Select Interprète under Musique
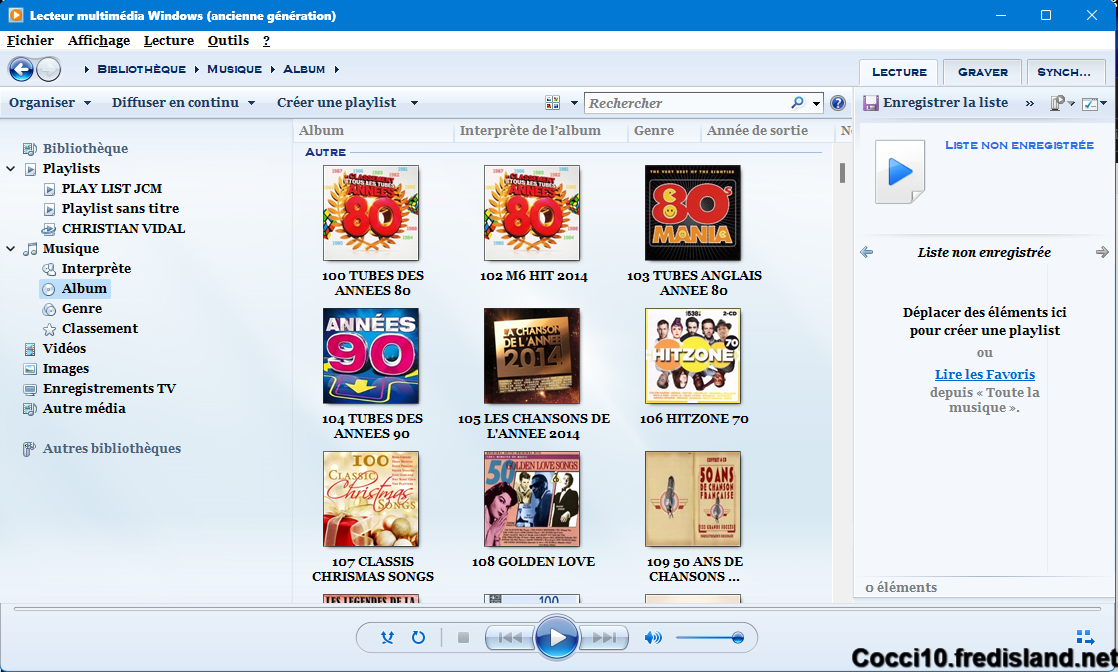 tap(96, 268)
